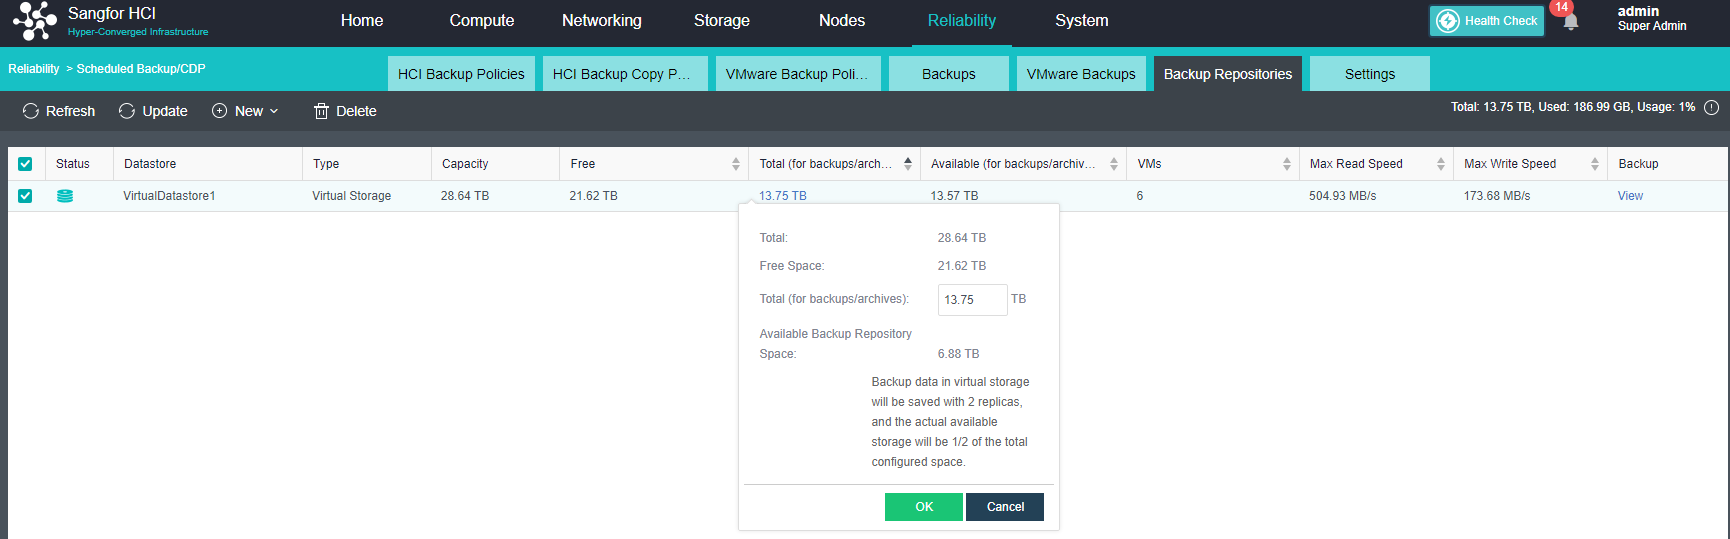Image resolution: width=1730 pixels, height=539 pixels.
Task: Click the usage info icon at top right
Action: pos(1711,108)
